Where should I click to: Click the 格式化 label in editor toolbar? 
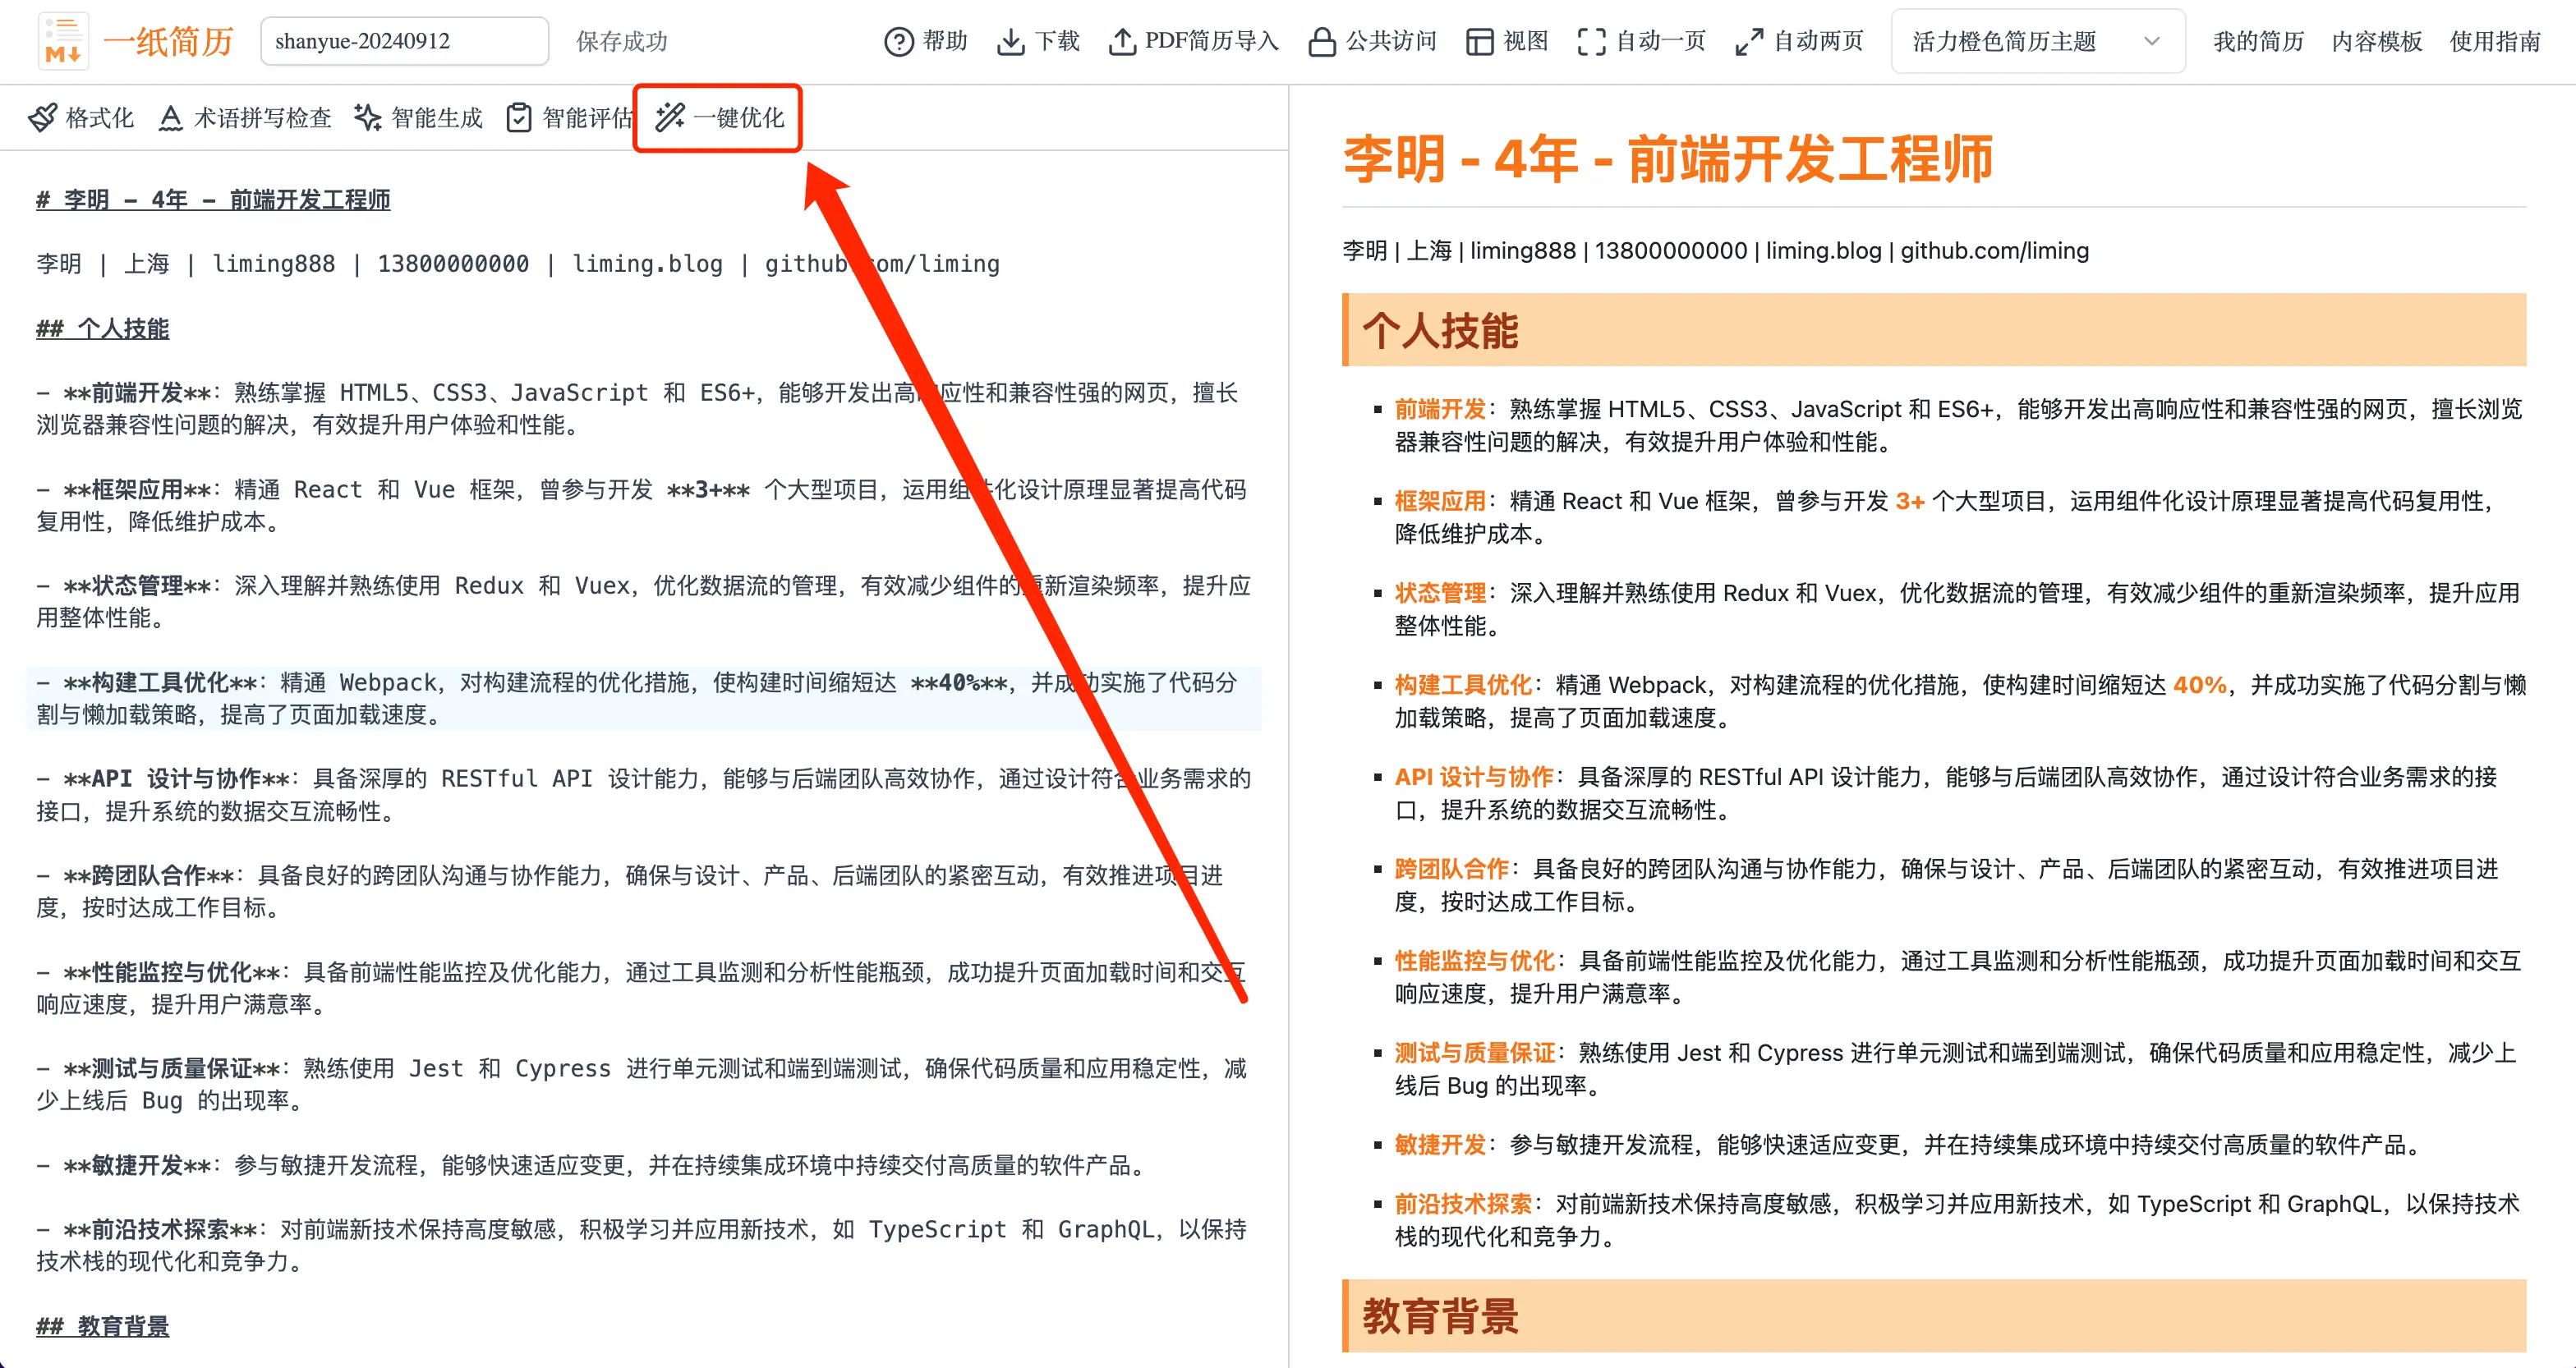pos(99,118)
